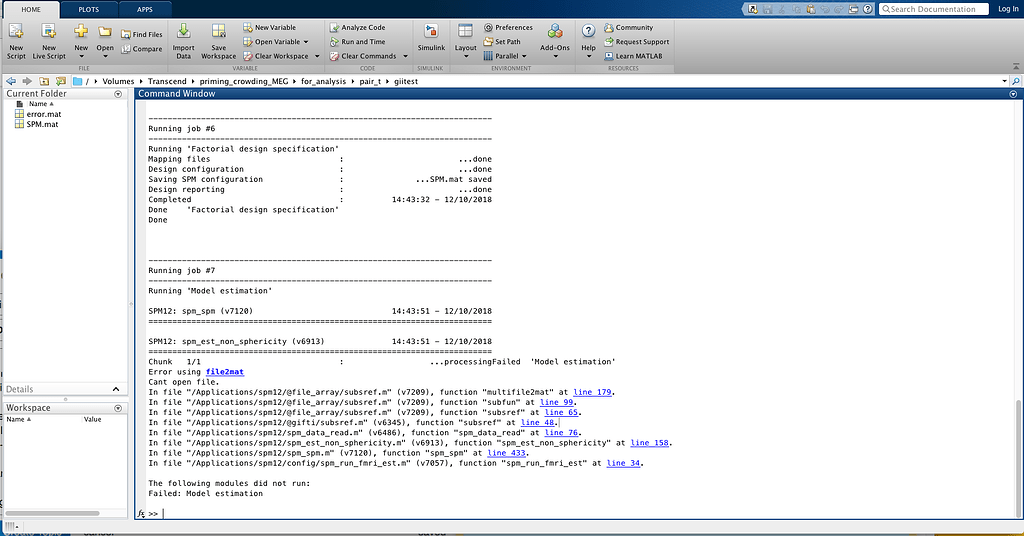Click the Search Documentation field

click(933, 9)
